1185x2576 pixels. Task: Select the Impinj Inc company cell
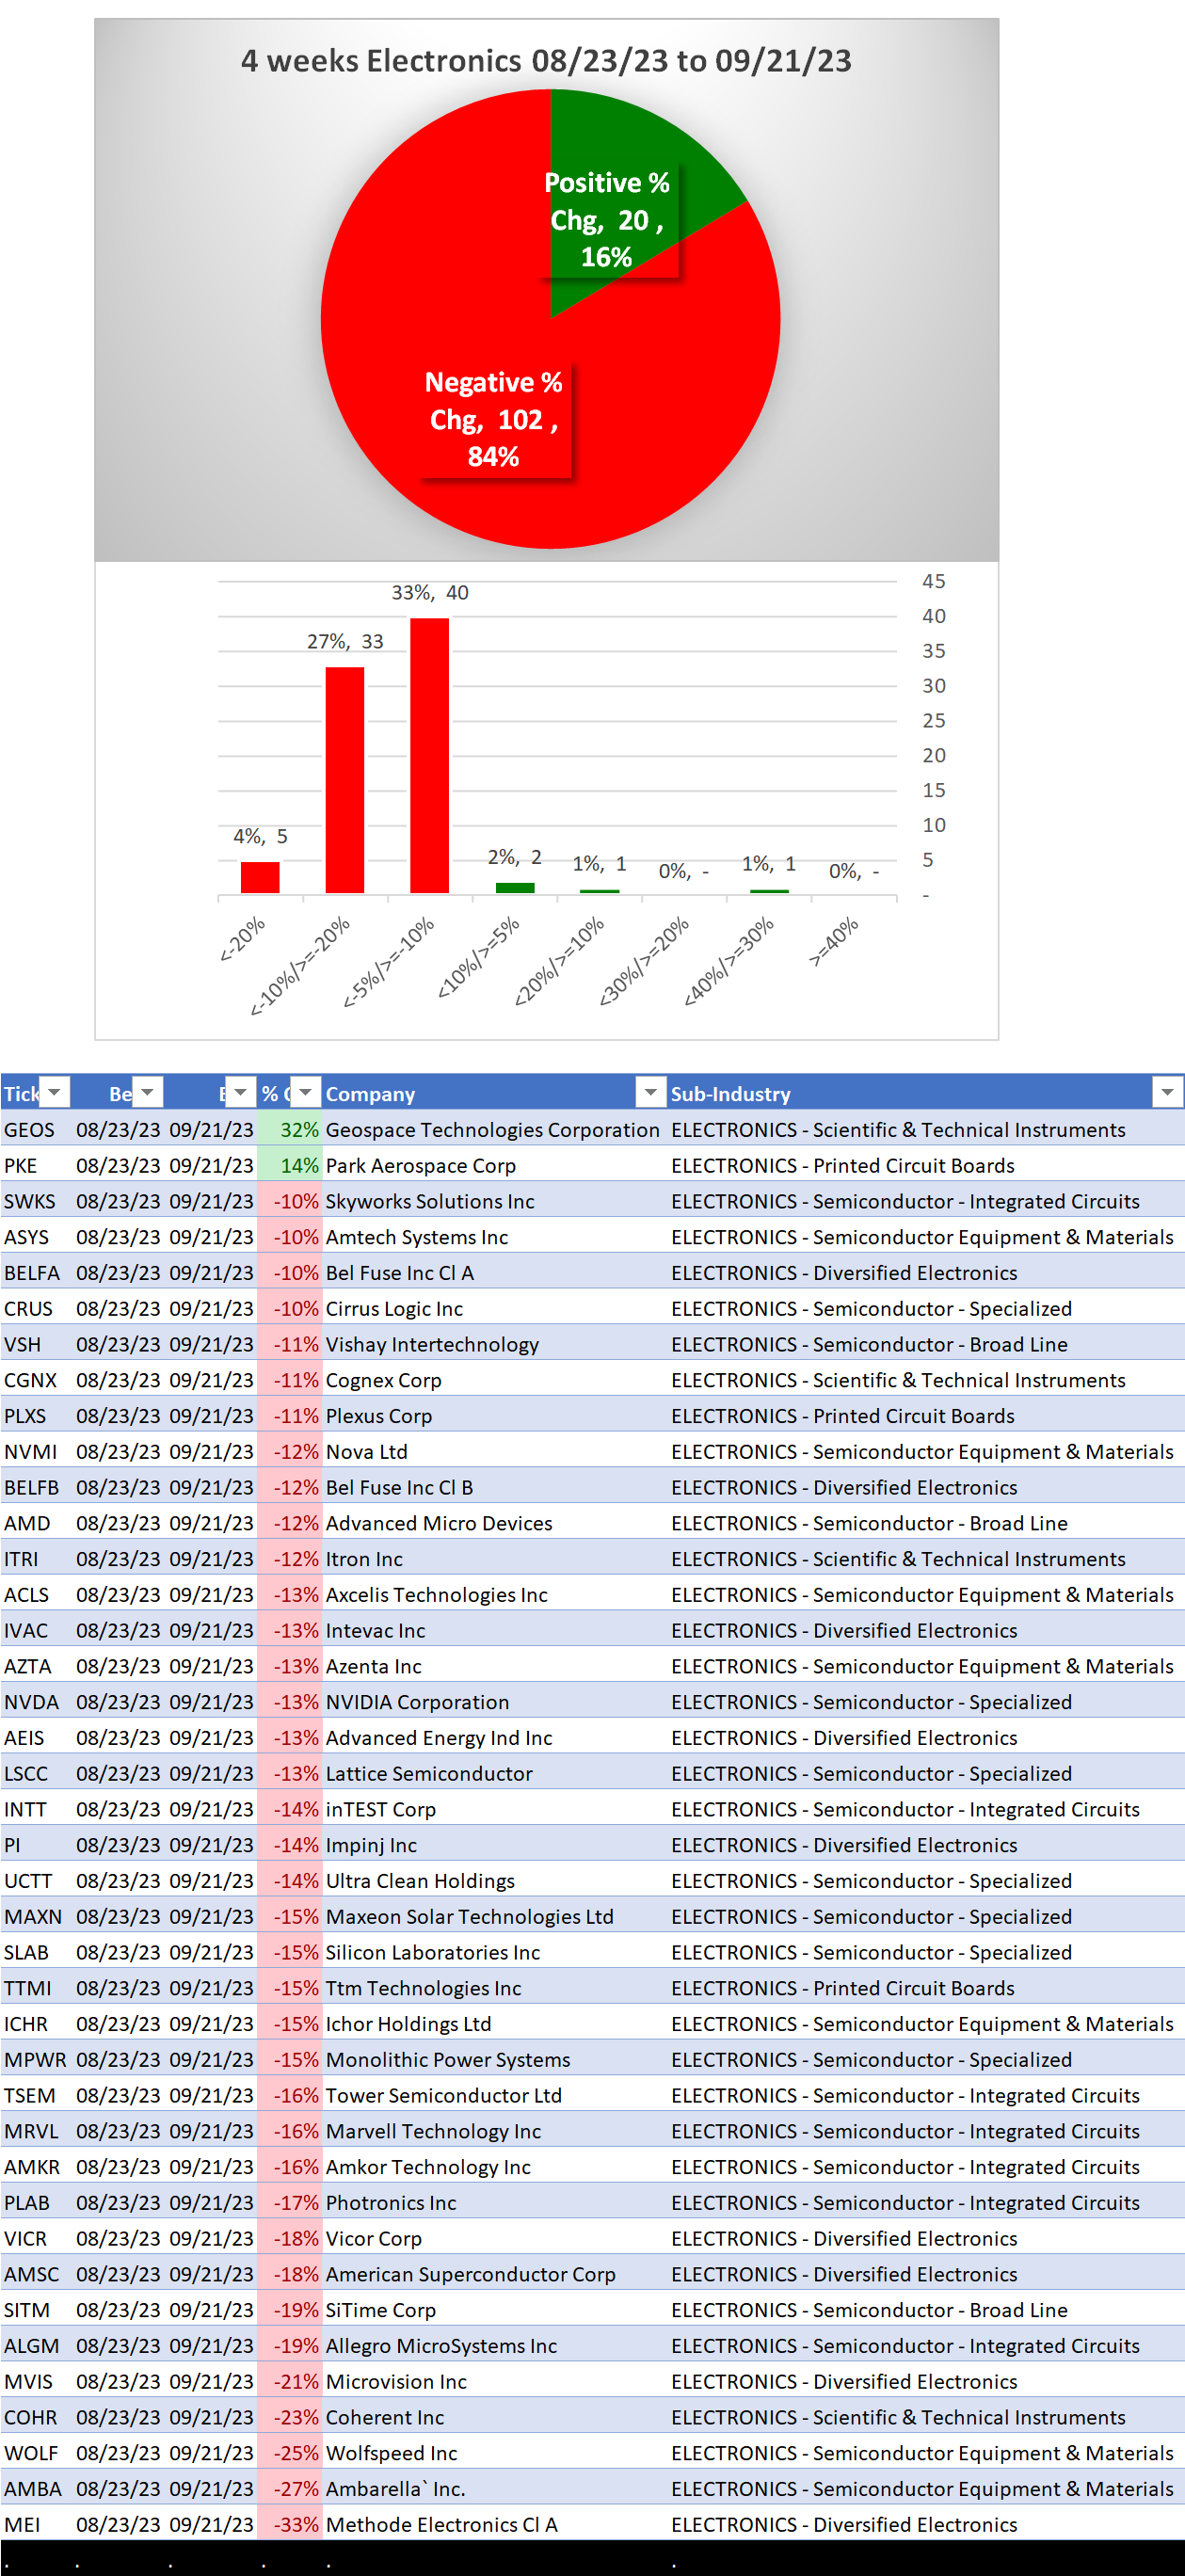click(494, 1845)
